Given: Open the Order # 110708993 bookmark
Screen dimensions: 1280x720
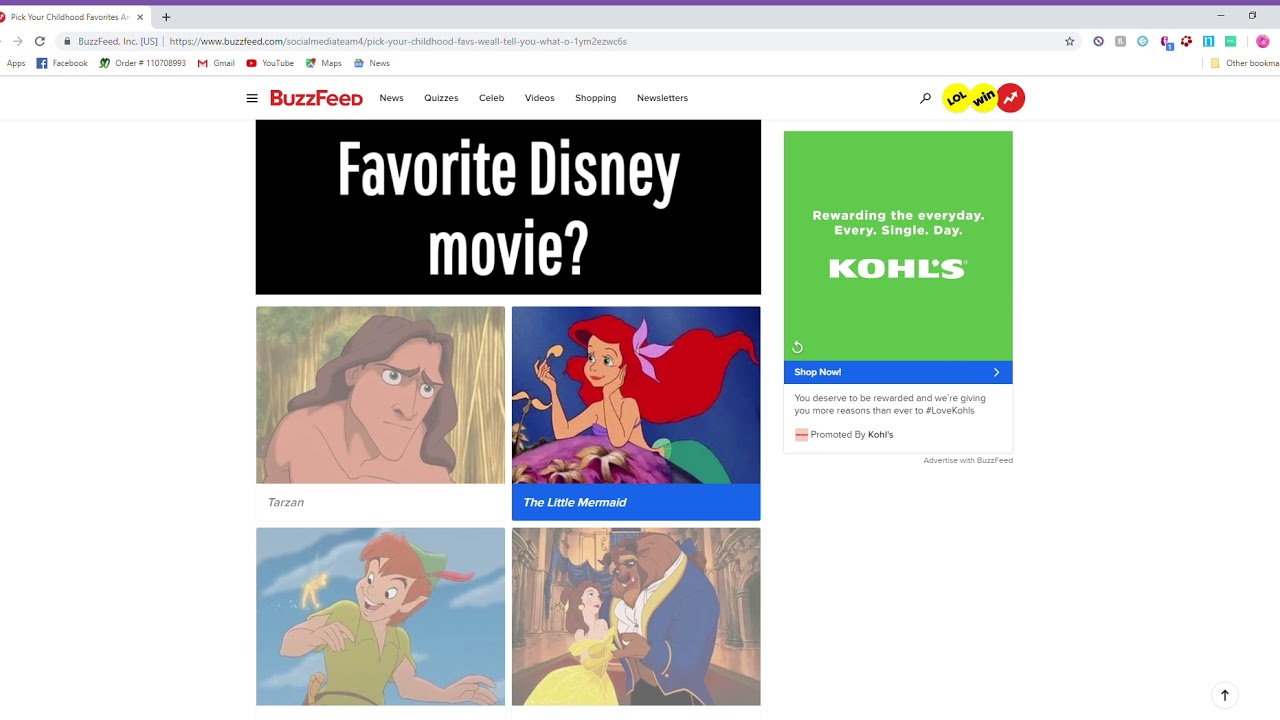Looking at the screenshot, I should [142, 63].
